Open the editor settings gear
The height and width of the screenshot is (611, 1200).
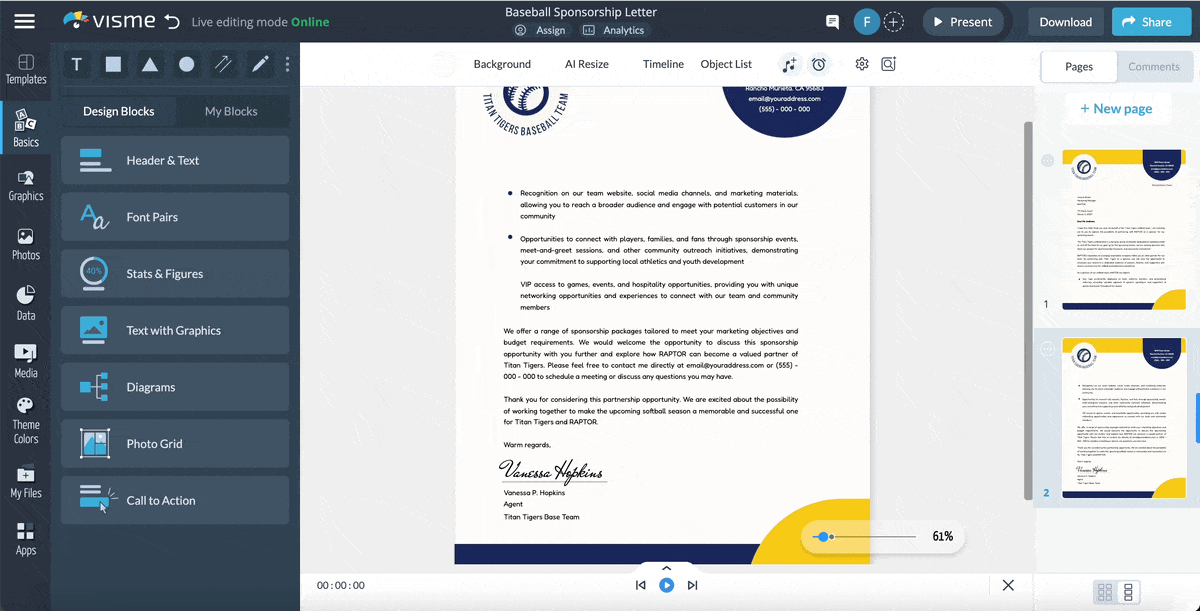coord(861,63)
